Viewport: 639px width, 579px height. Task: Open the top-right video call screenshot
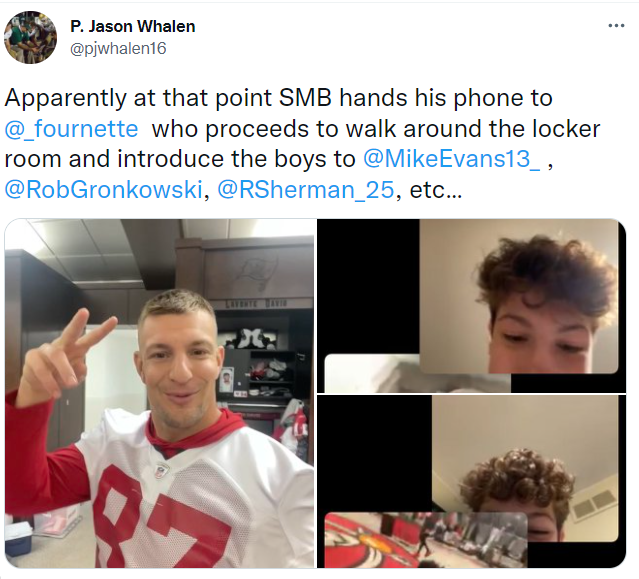point(472,306)
